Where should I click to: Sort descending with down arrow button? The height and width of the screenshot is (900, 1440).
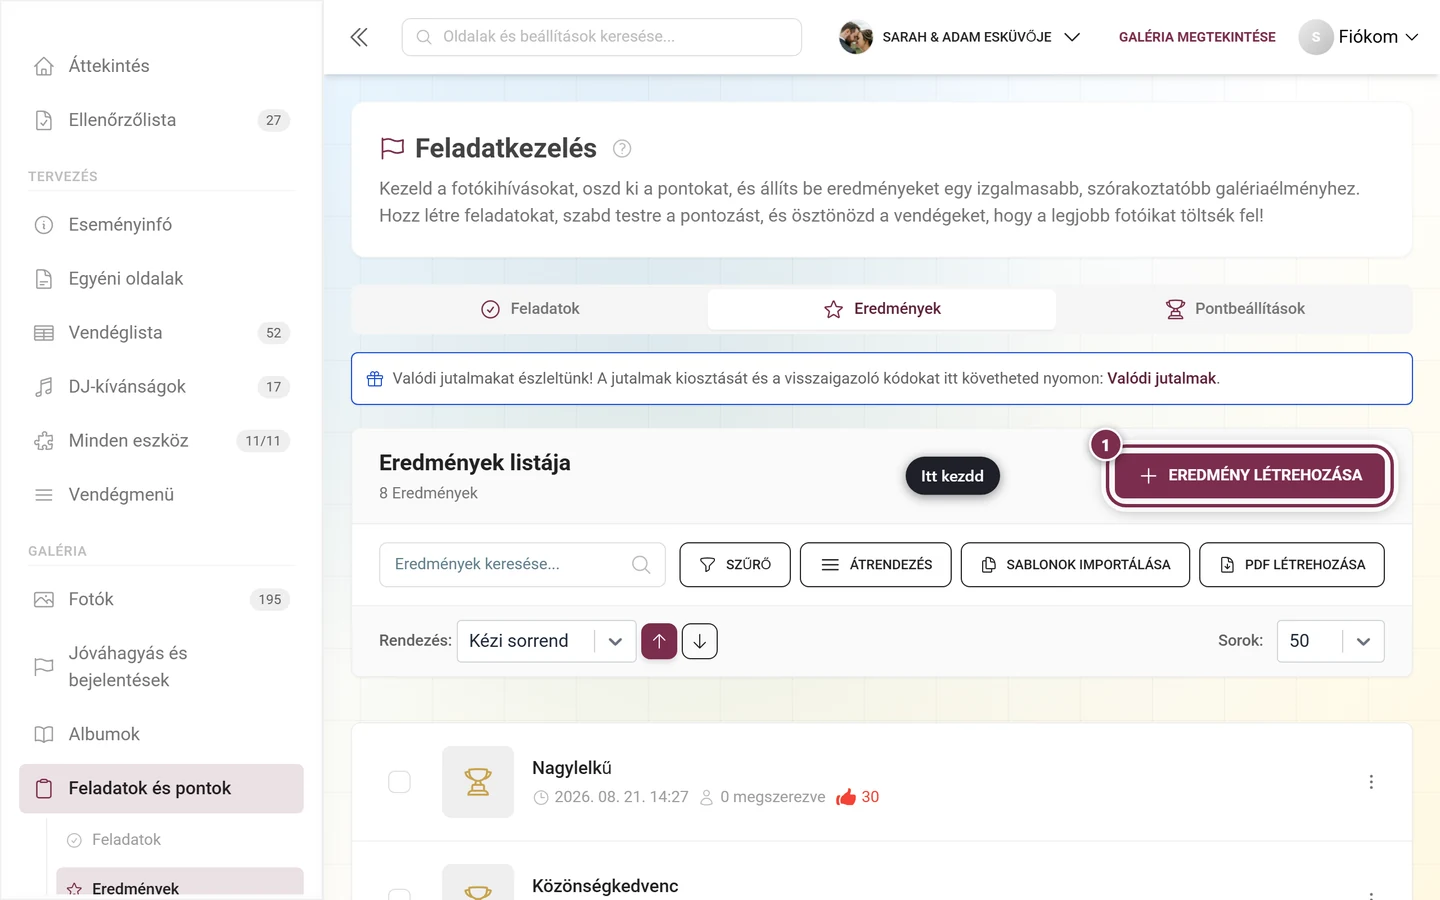[700, 641]
